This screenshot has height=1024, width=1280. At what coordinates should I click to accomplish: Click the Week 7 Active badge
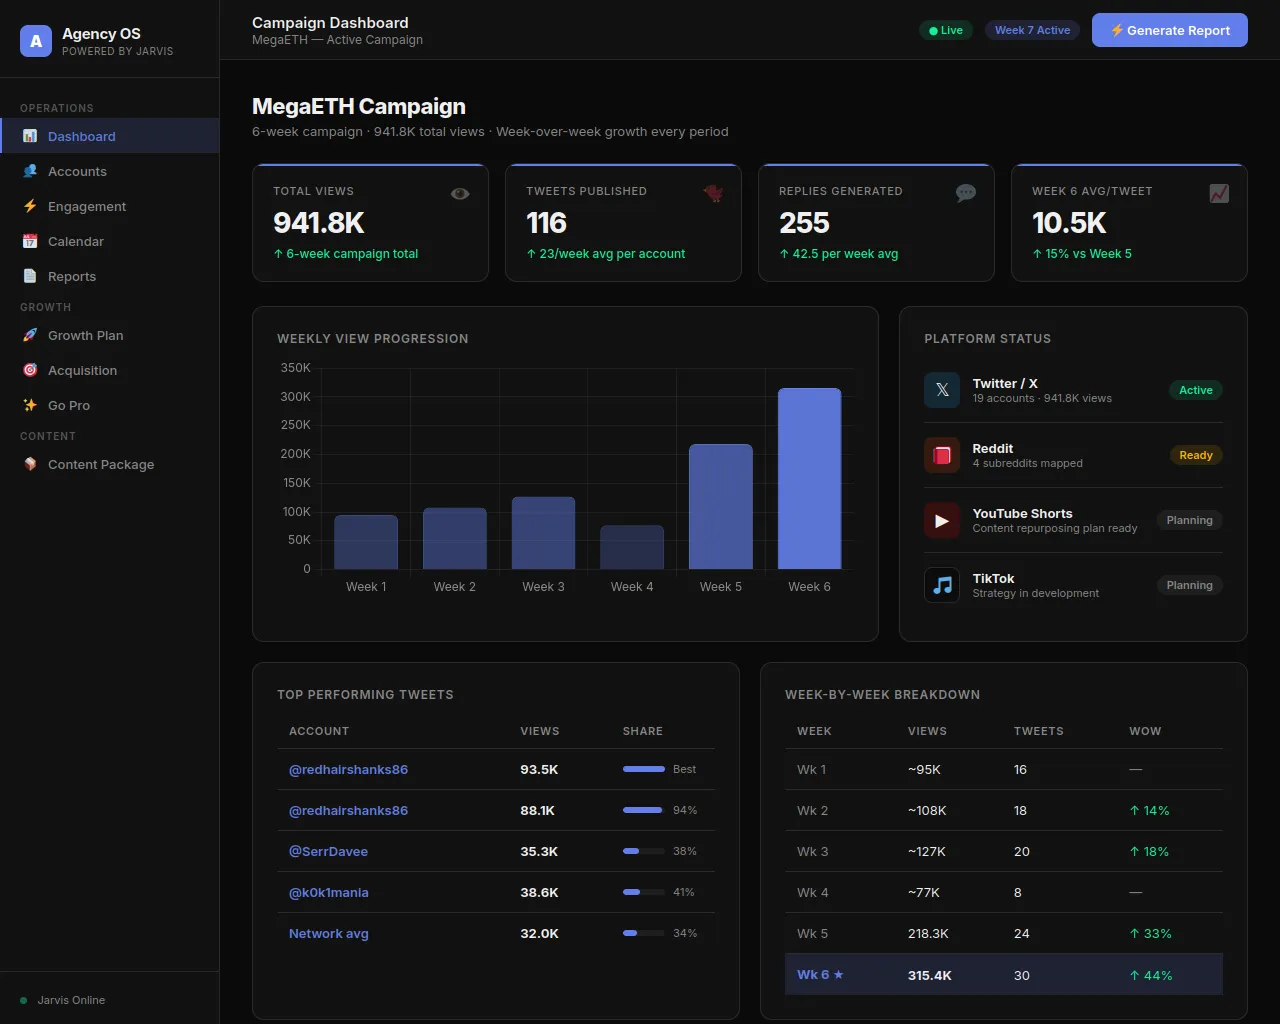(x=1032, y=30)
